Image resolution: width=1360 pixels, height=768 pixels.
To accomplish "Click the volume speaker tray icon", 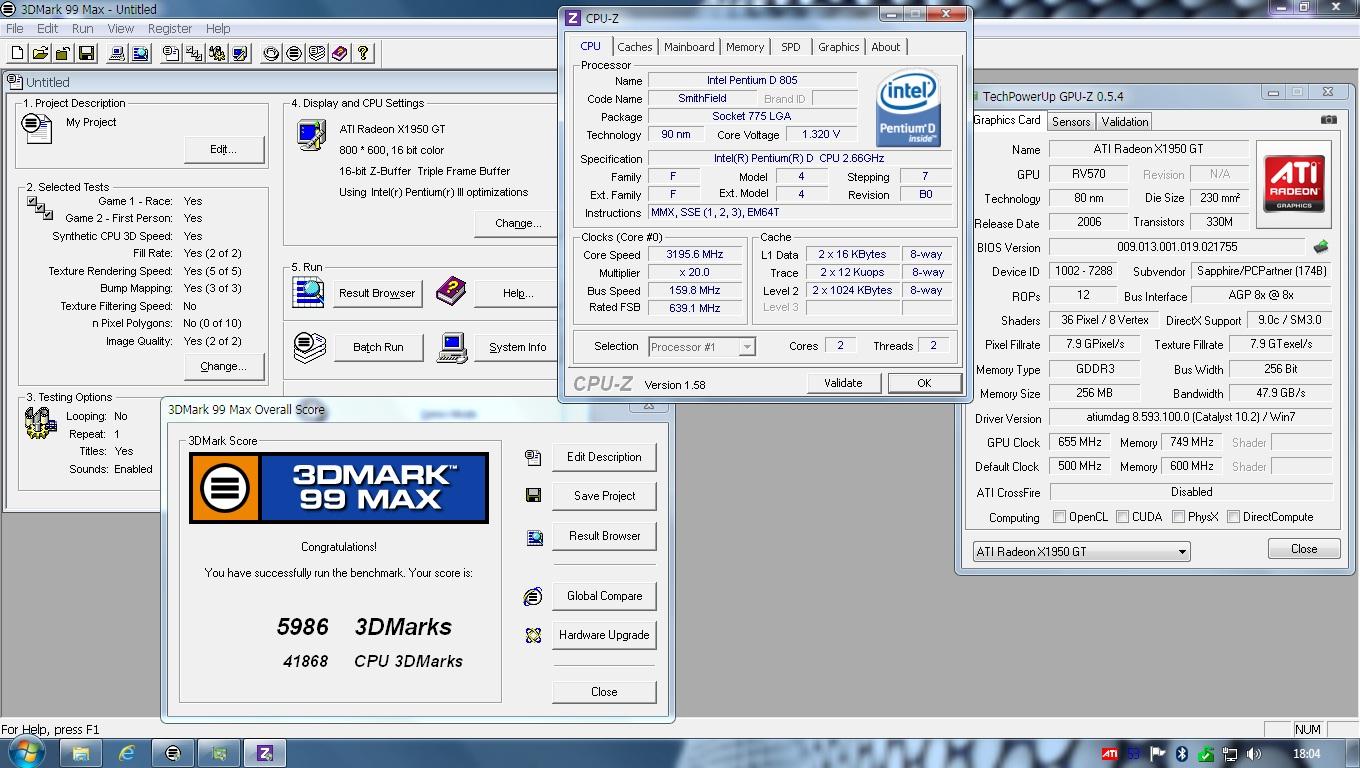I will pos(1254,754).
